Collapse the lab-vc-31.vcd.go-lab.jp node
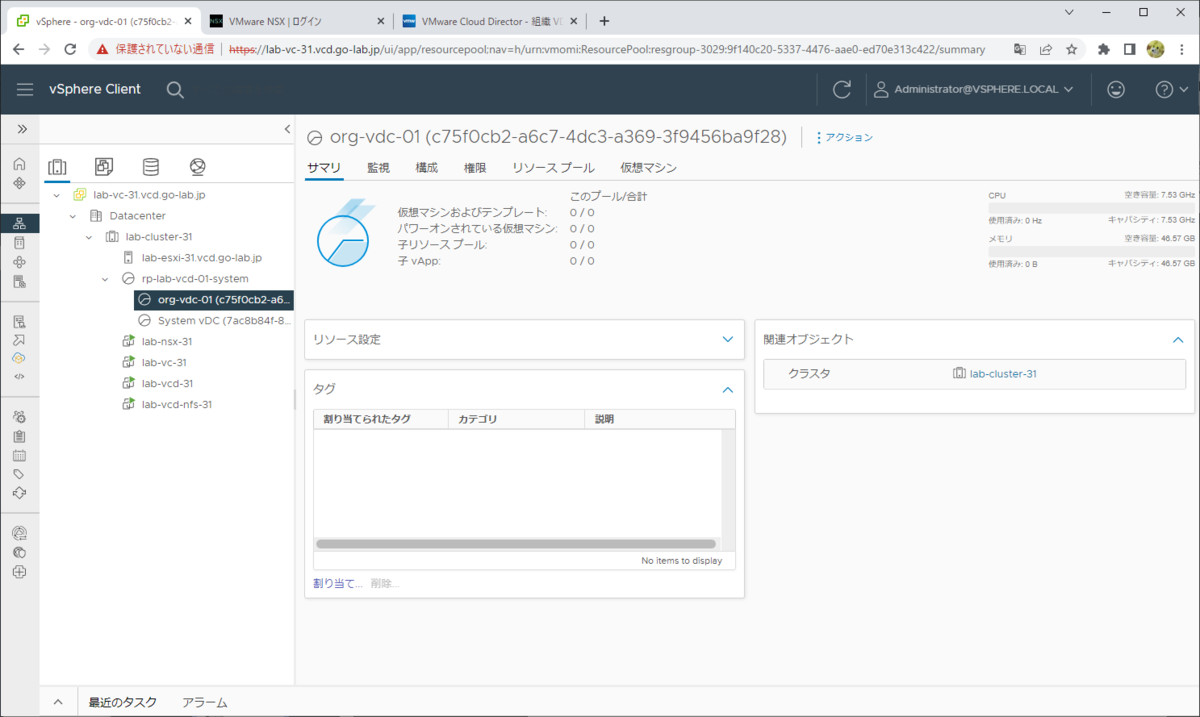Screen dimensions: 1200x717 (56, 195)
